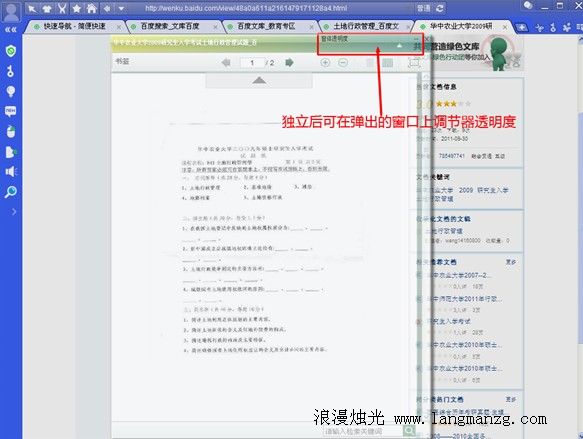583x439 pixels.
Task: Click the search keyword field at the page bottom
Action: (363, 431)
